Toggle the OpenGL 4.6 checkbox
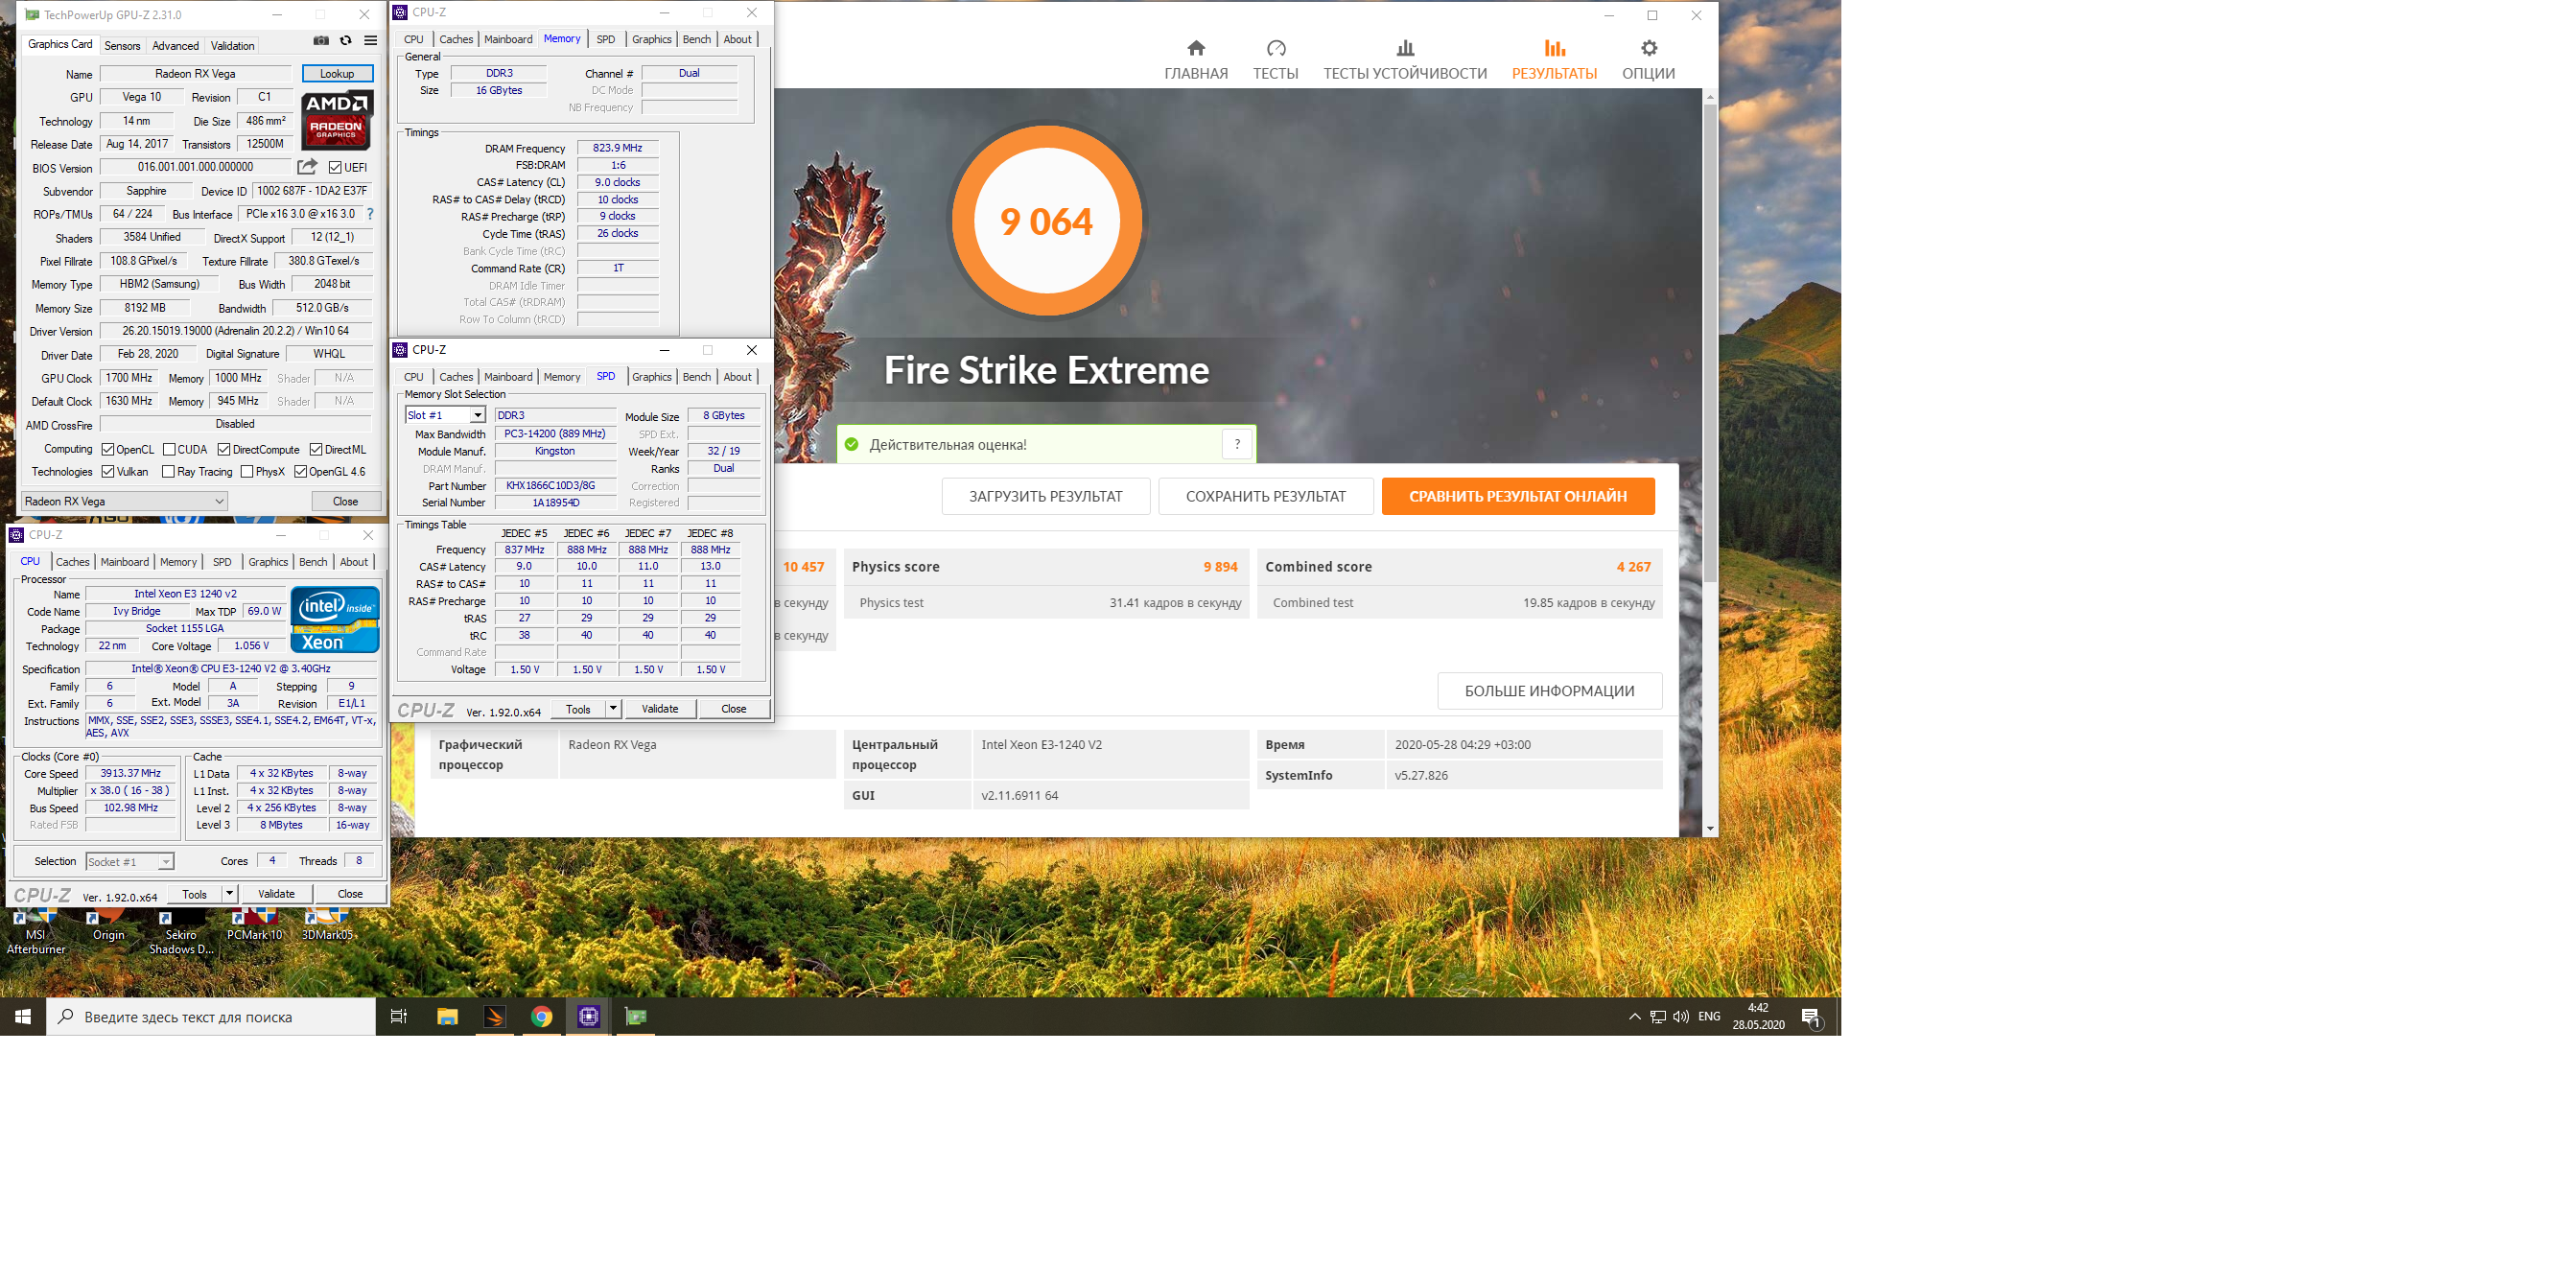2576x1287 pixels. (300, 471)
